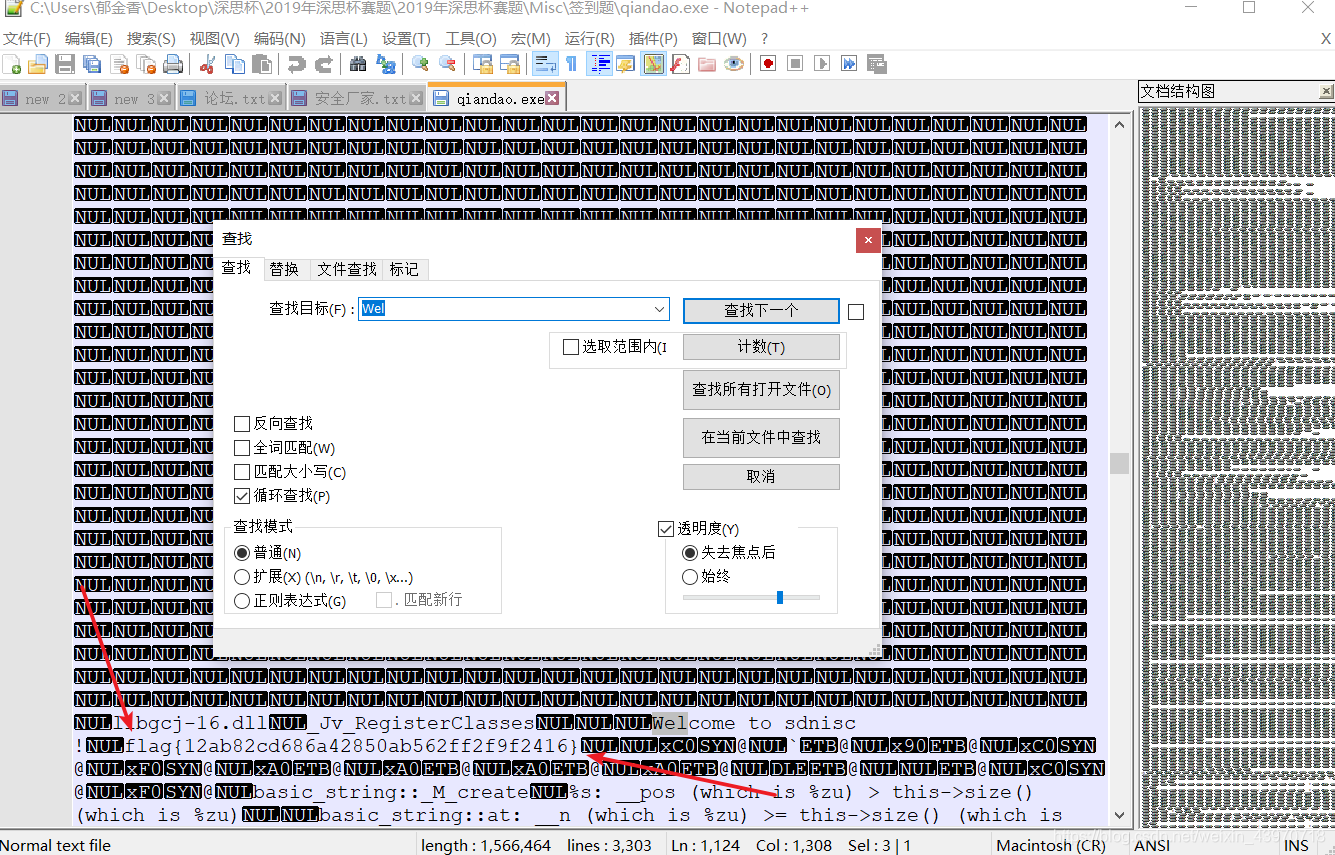
Task: Toggle indent guide toolbar icon
Action: click(x=599, y=64)
